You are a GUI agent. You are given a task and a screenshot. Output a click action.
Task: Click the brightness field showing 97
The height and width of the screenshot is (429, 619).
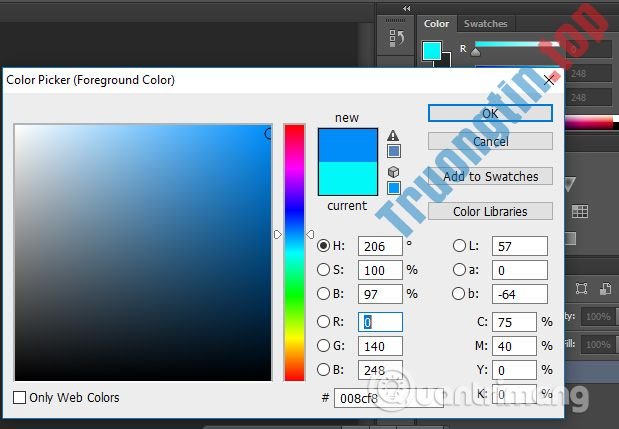[380, 294]
